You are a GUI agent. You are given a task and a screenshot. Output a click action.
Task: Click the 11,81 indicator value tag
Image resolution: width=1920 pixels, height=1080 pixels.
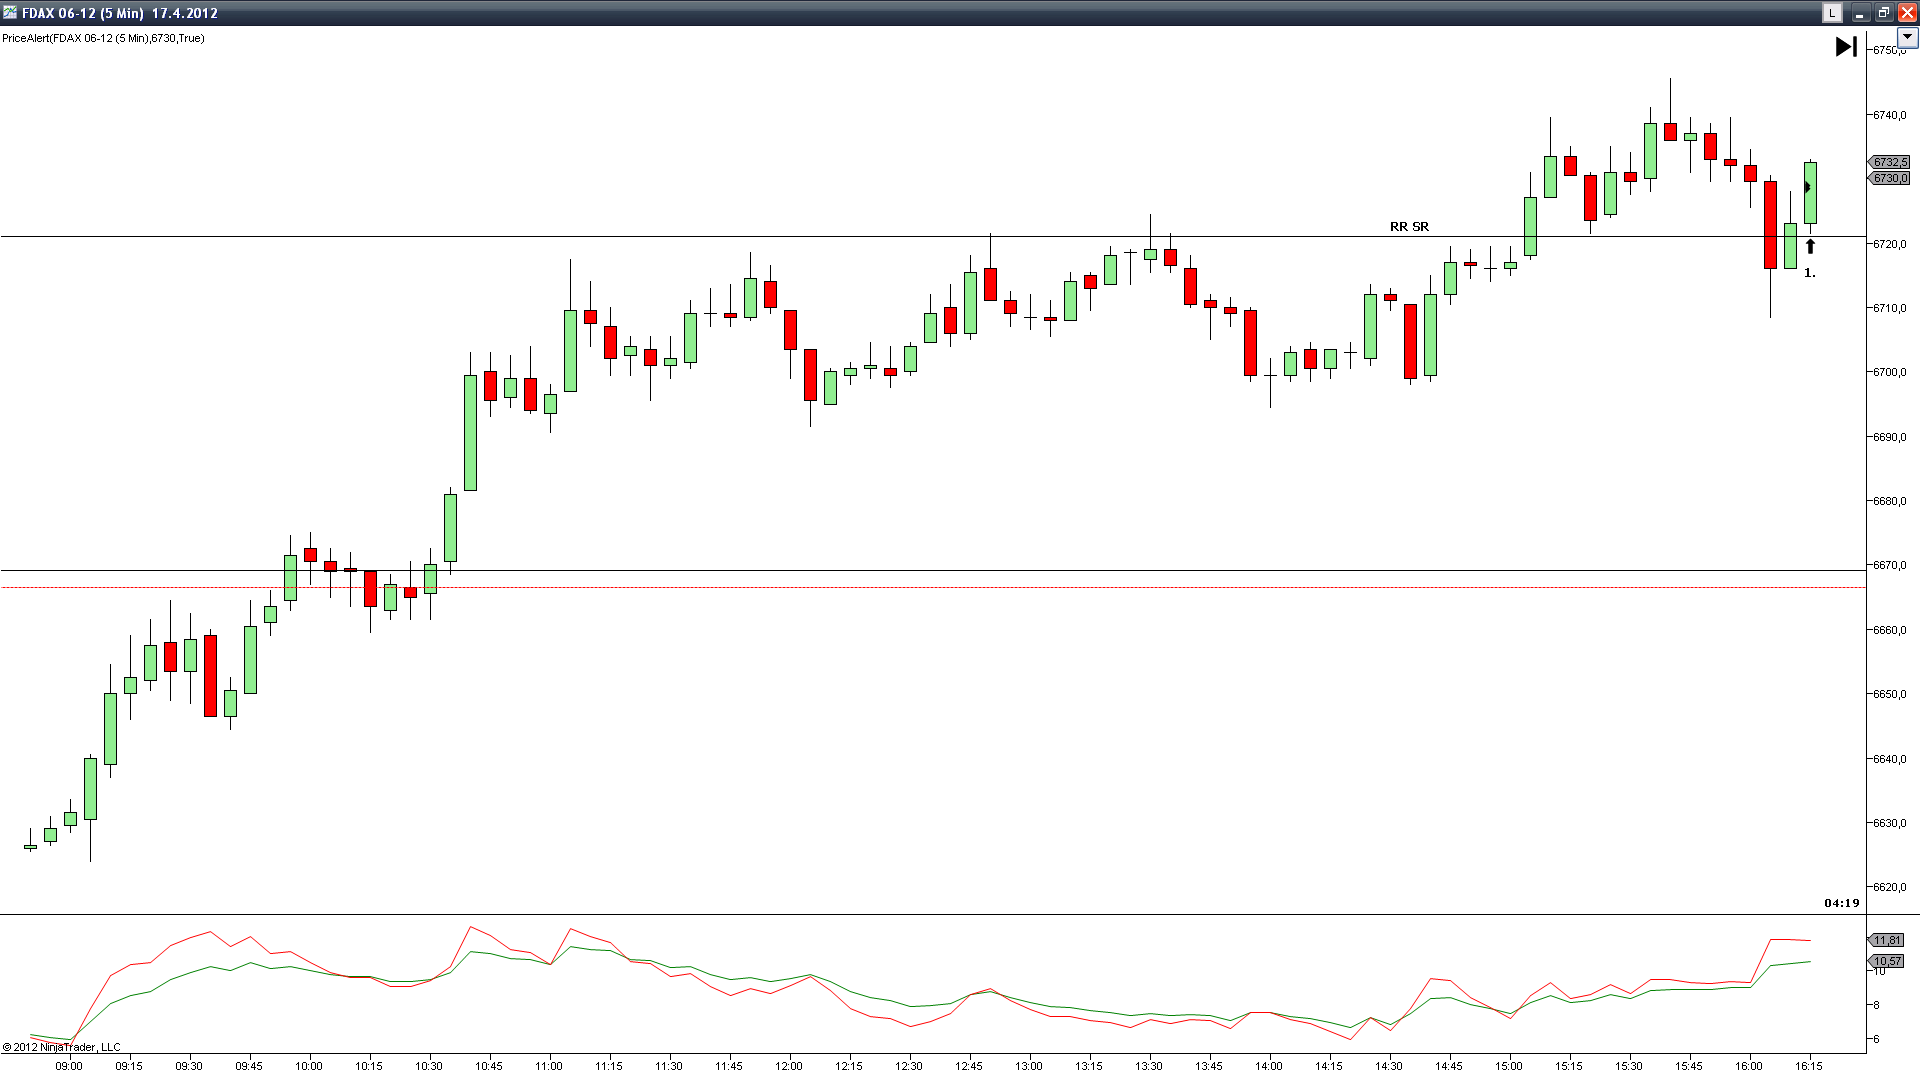pyautogui.click(x=1887, y=940)
